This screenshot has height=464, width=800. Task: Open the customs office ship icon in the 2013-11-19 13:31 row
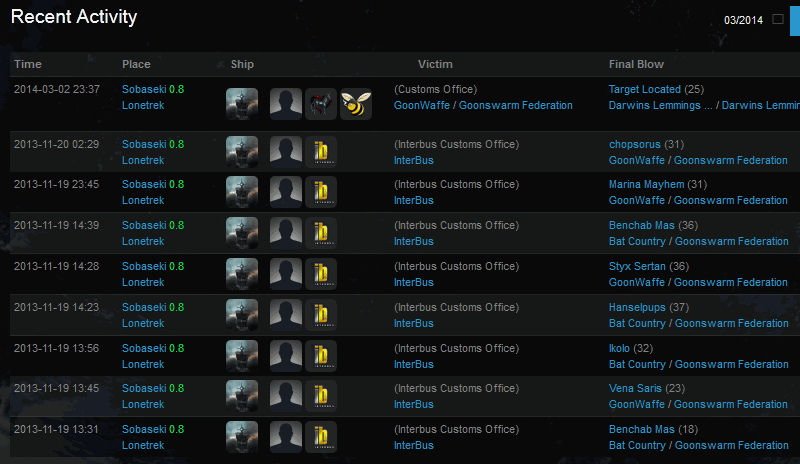coord(242,437)
